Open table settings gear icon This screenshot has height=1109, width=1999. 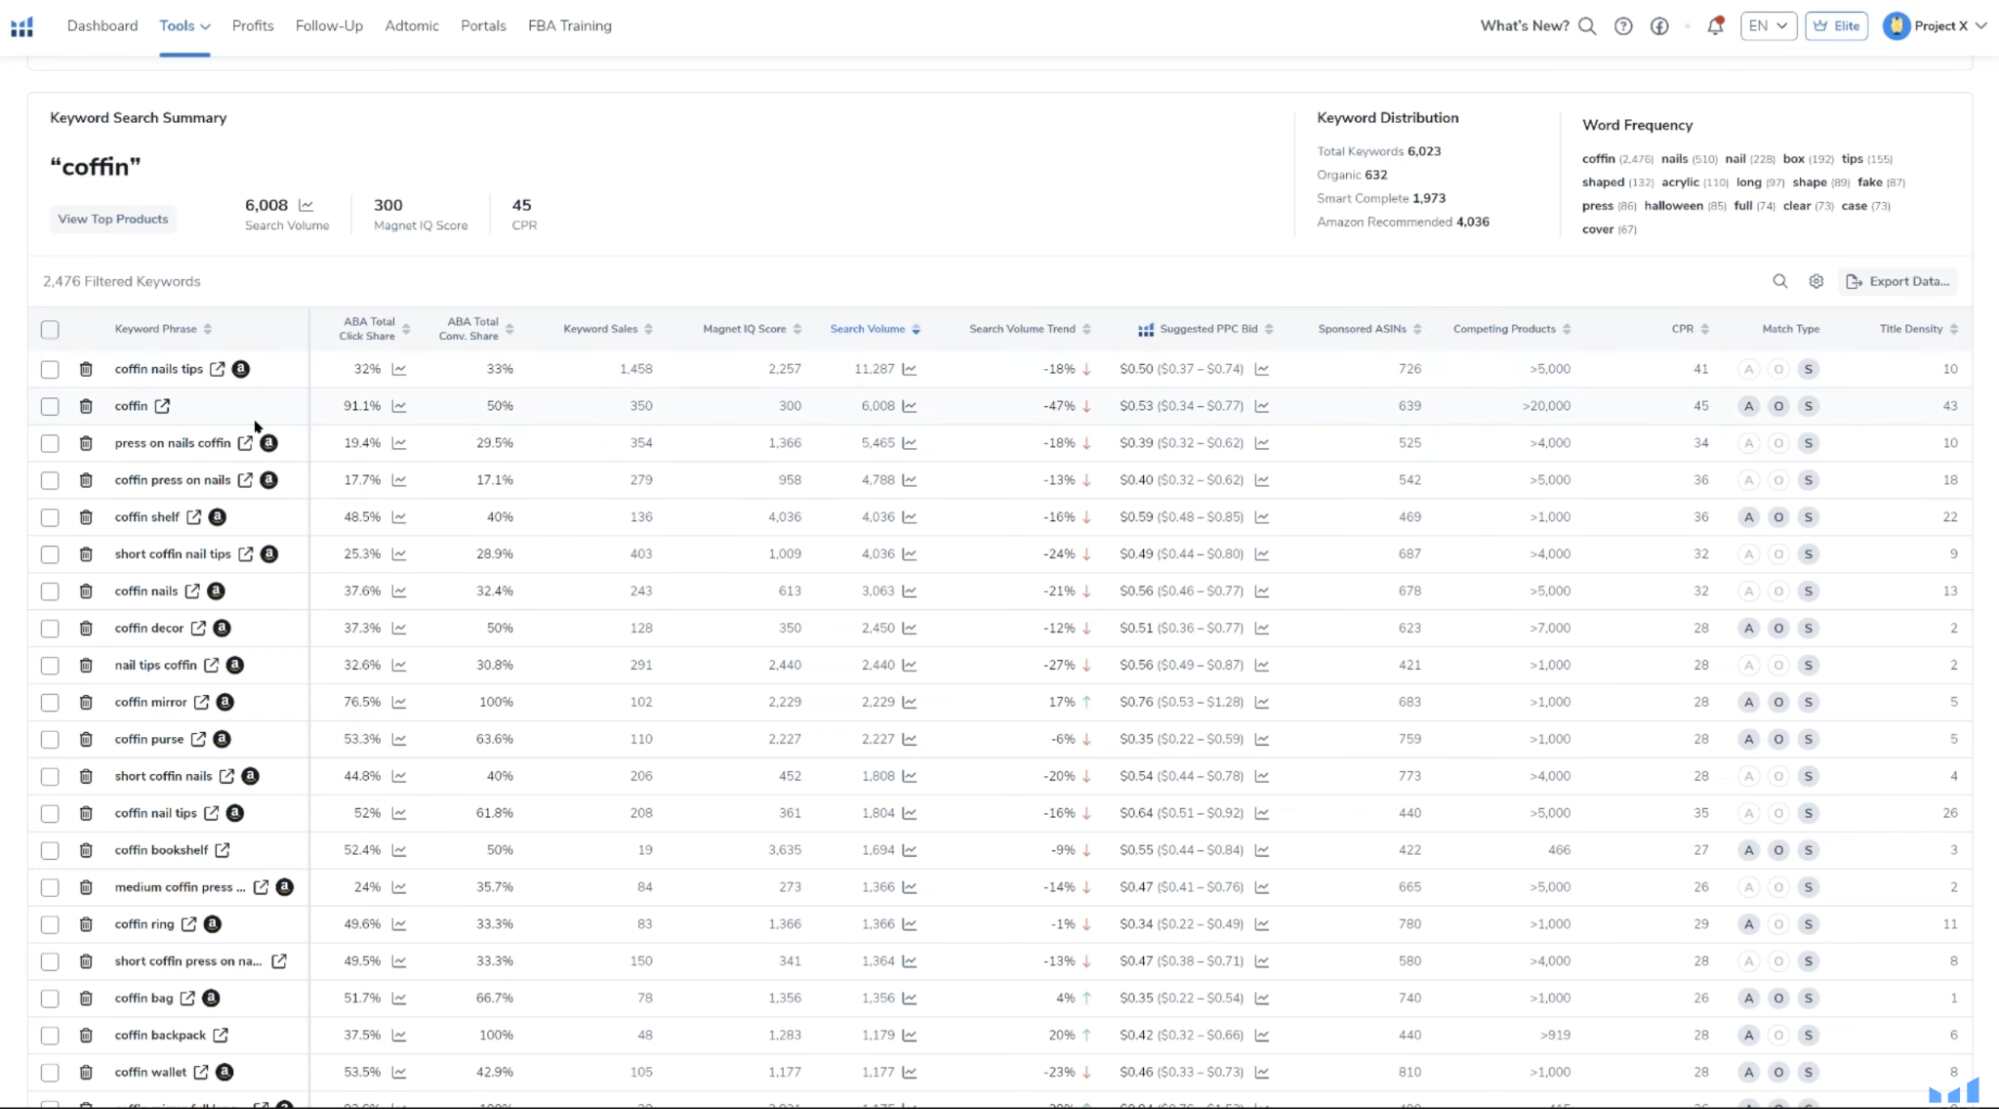1816,281
